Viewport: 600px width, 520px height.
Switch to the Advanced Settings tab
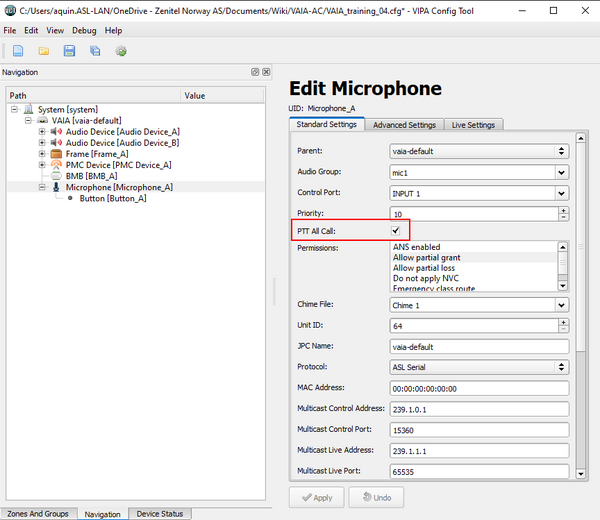coord(404,125)
